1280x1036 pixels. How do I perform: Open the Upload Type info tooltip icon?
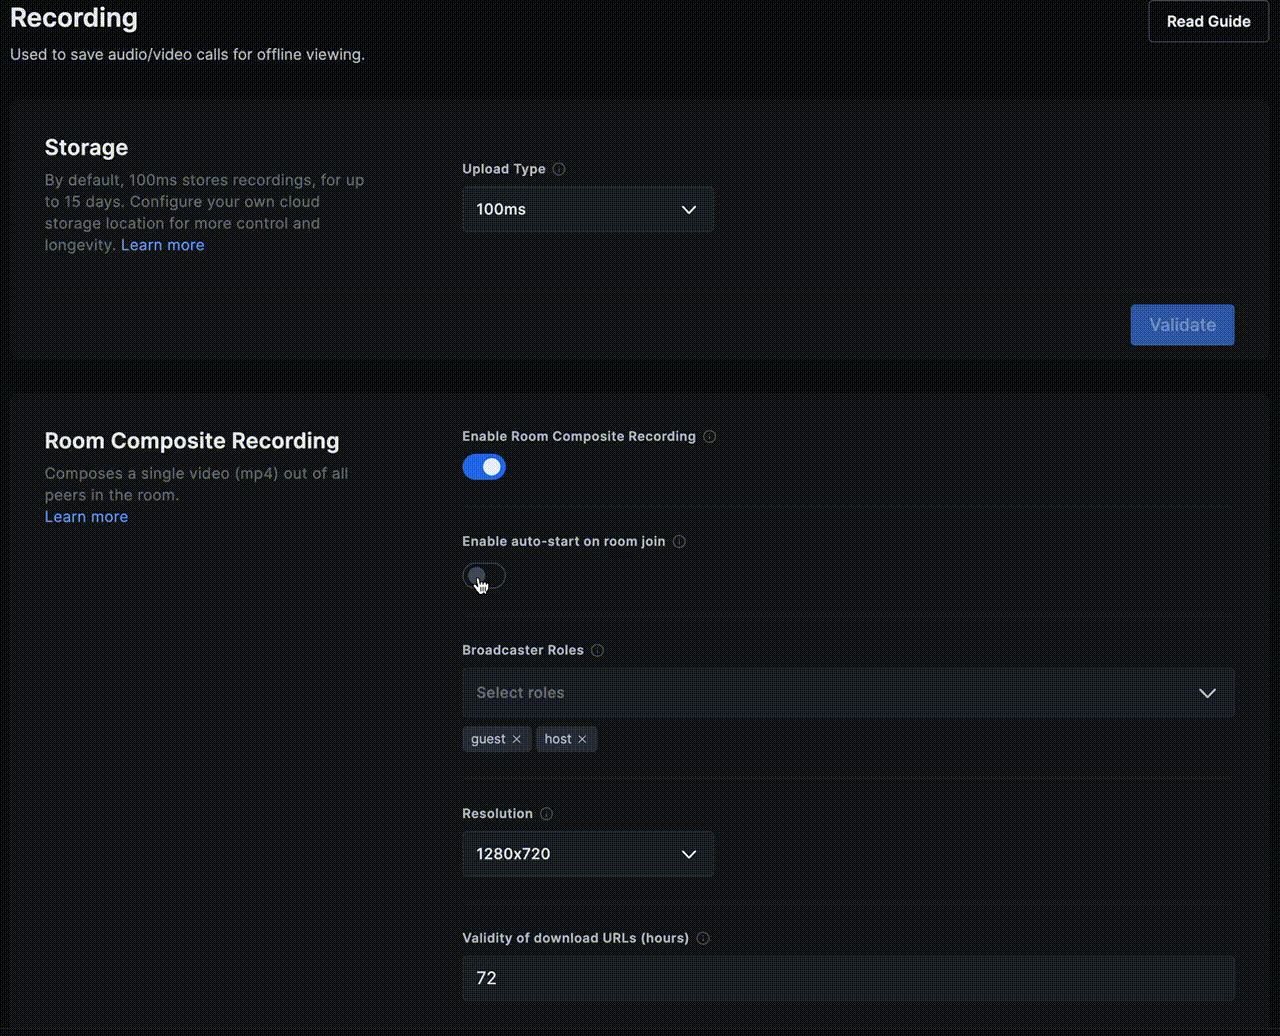pyautogui.click(x=558, y=169)
